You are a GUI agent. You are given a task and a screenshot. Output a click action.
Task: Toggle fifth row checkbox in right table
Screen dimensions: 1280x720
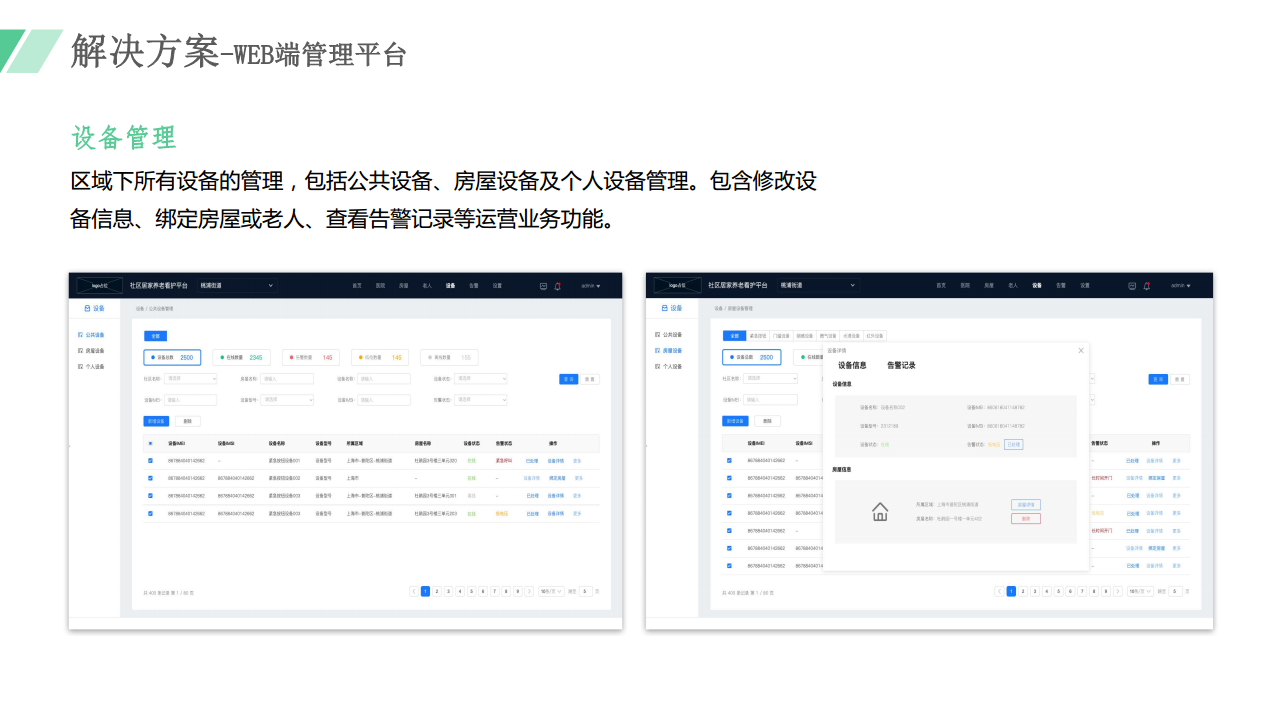click(x=729, y=531)
